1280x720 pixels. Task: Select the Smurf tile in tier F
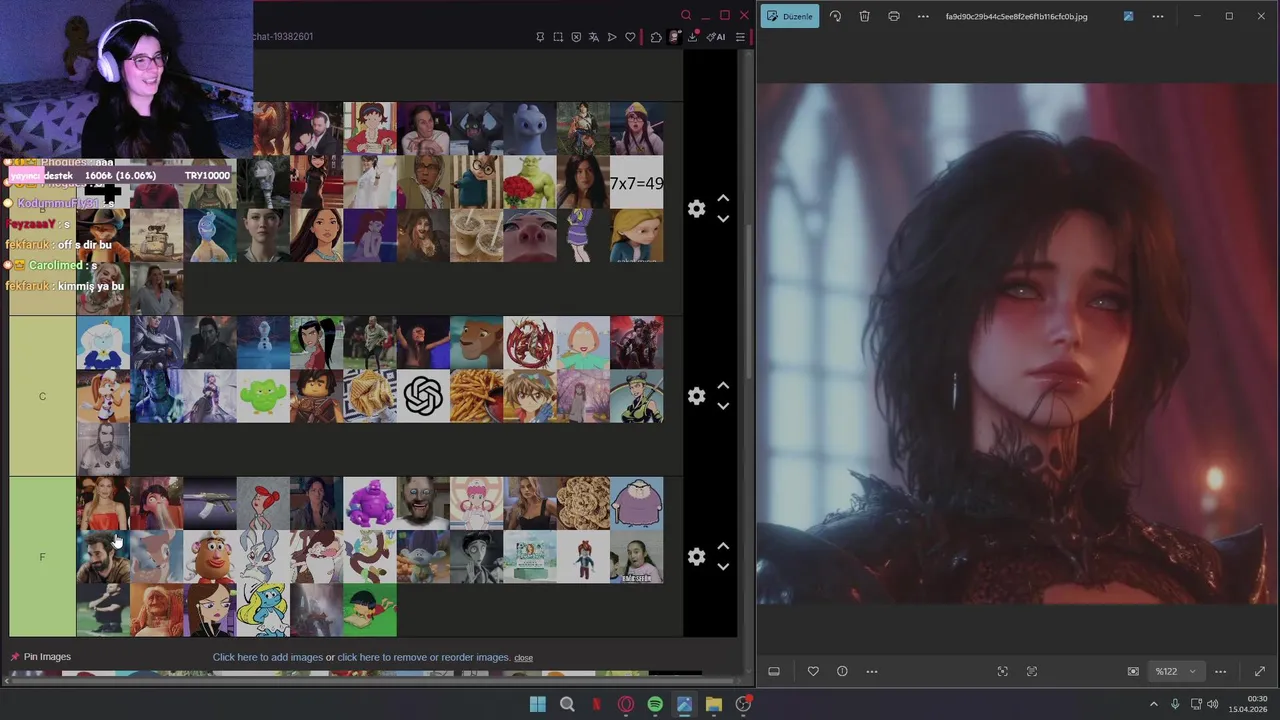263,610
